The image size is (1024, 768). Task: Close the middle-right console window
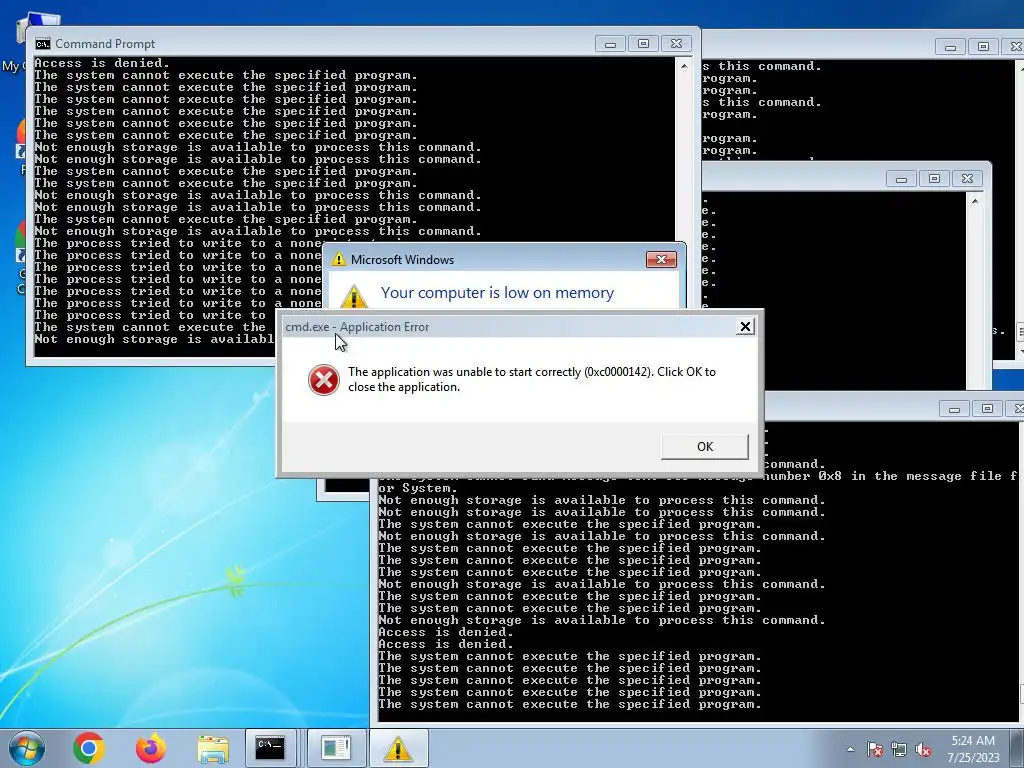(x=968, y=179)
